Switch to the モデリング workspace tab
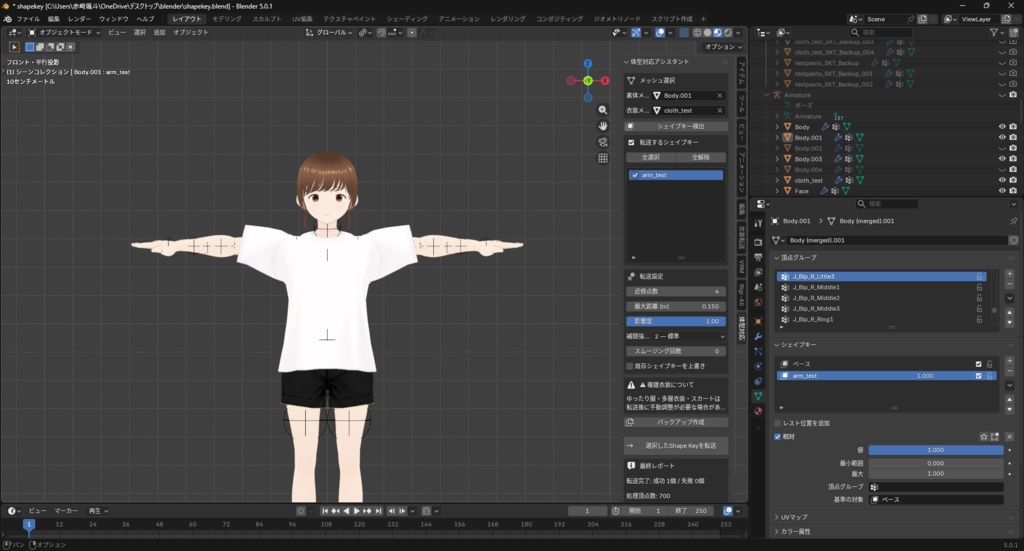 coord(227,19)
